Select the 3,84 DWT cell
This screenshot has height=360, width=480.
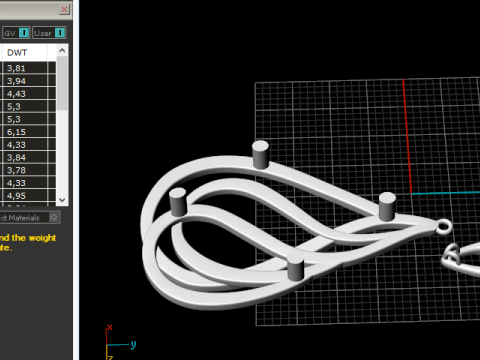tap(24, 157)
